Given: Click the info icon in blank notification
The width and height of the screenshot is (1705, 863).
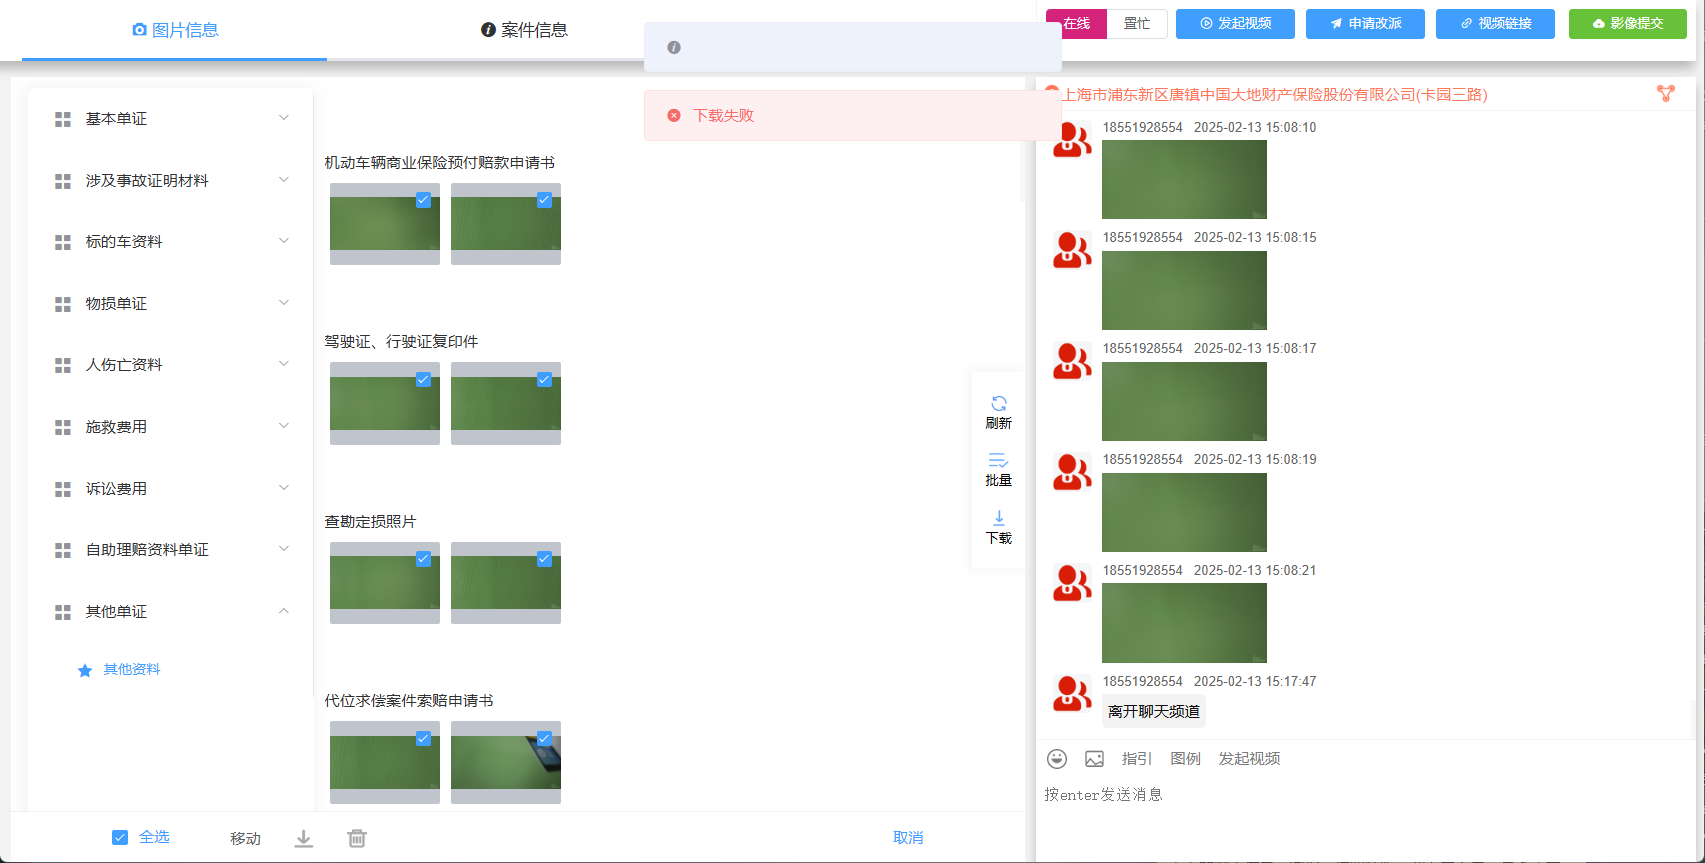Looking at the screenshot, I should [x=674, y=47].
